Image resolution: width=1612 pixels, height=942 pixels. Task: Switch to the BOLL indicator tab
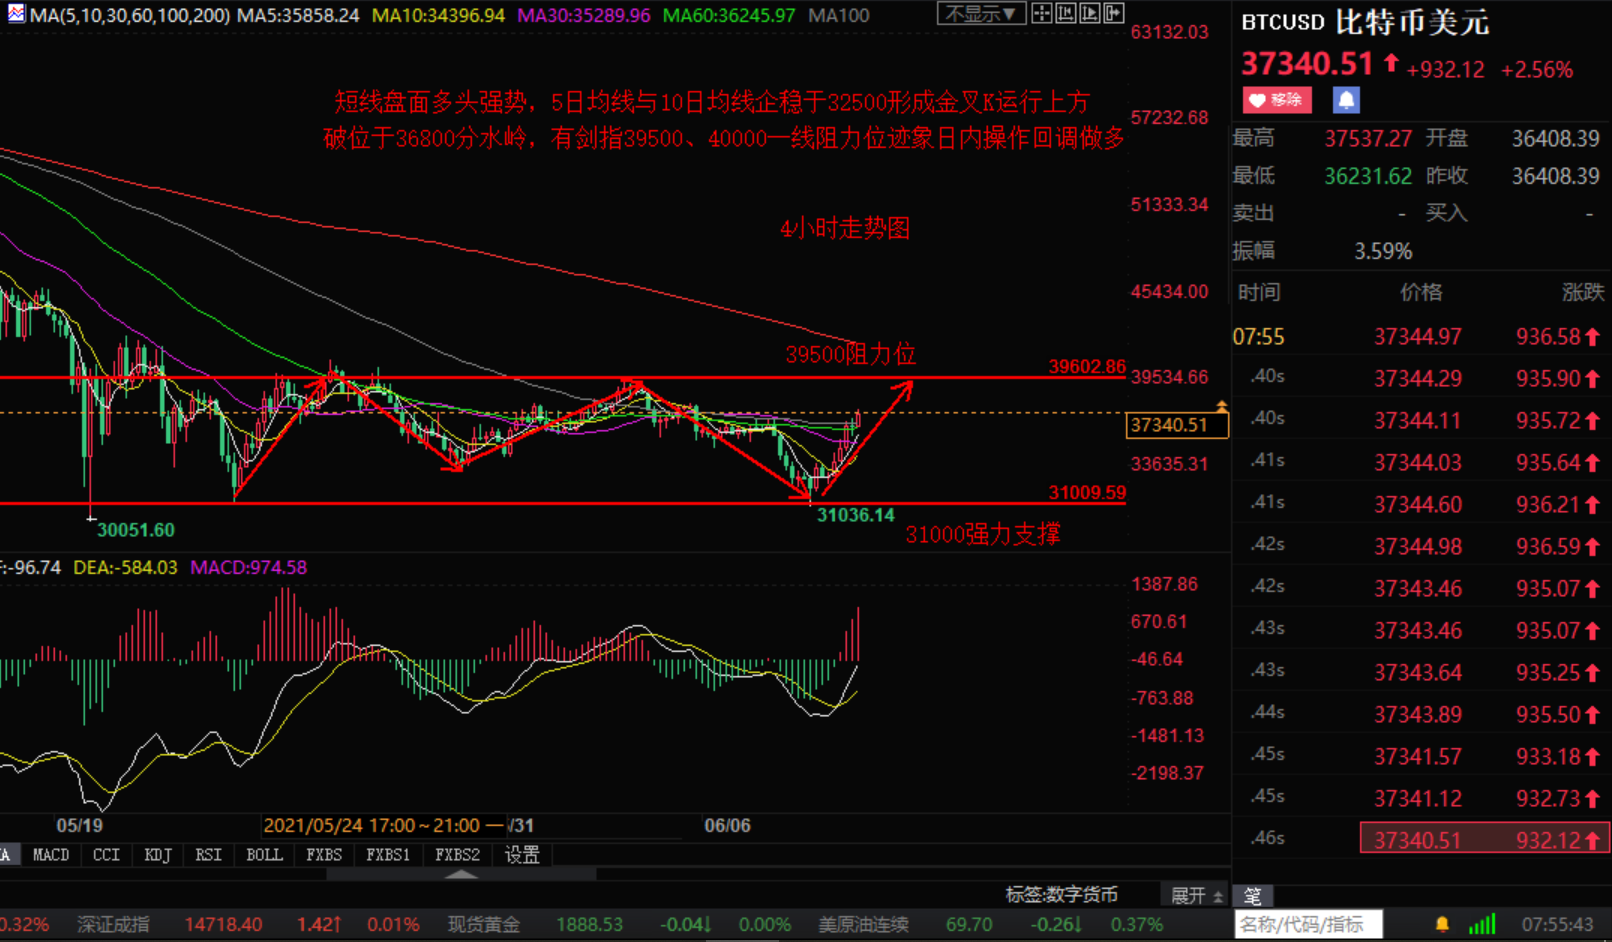tap(264, 855)
